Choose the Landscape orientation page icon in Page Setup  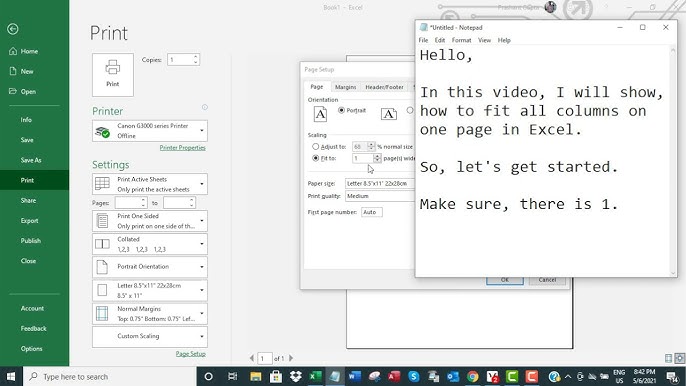pos(388,114)
